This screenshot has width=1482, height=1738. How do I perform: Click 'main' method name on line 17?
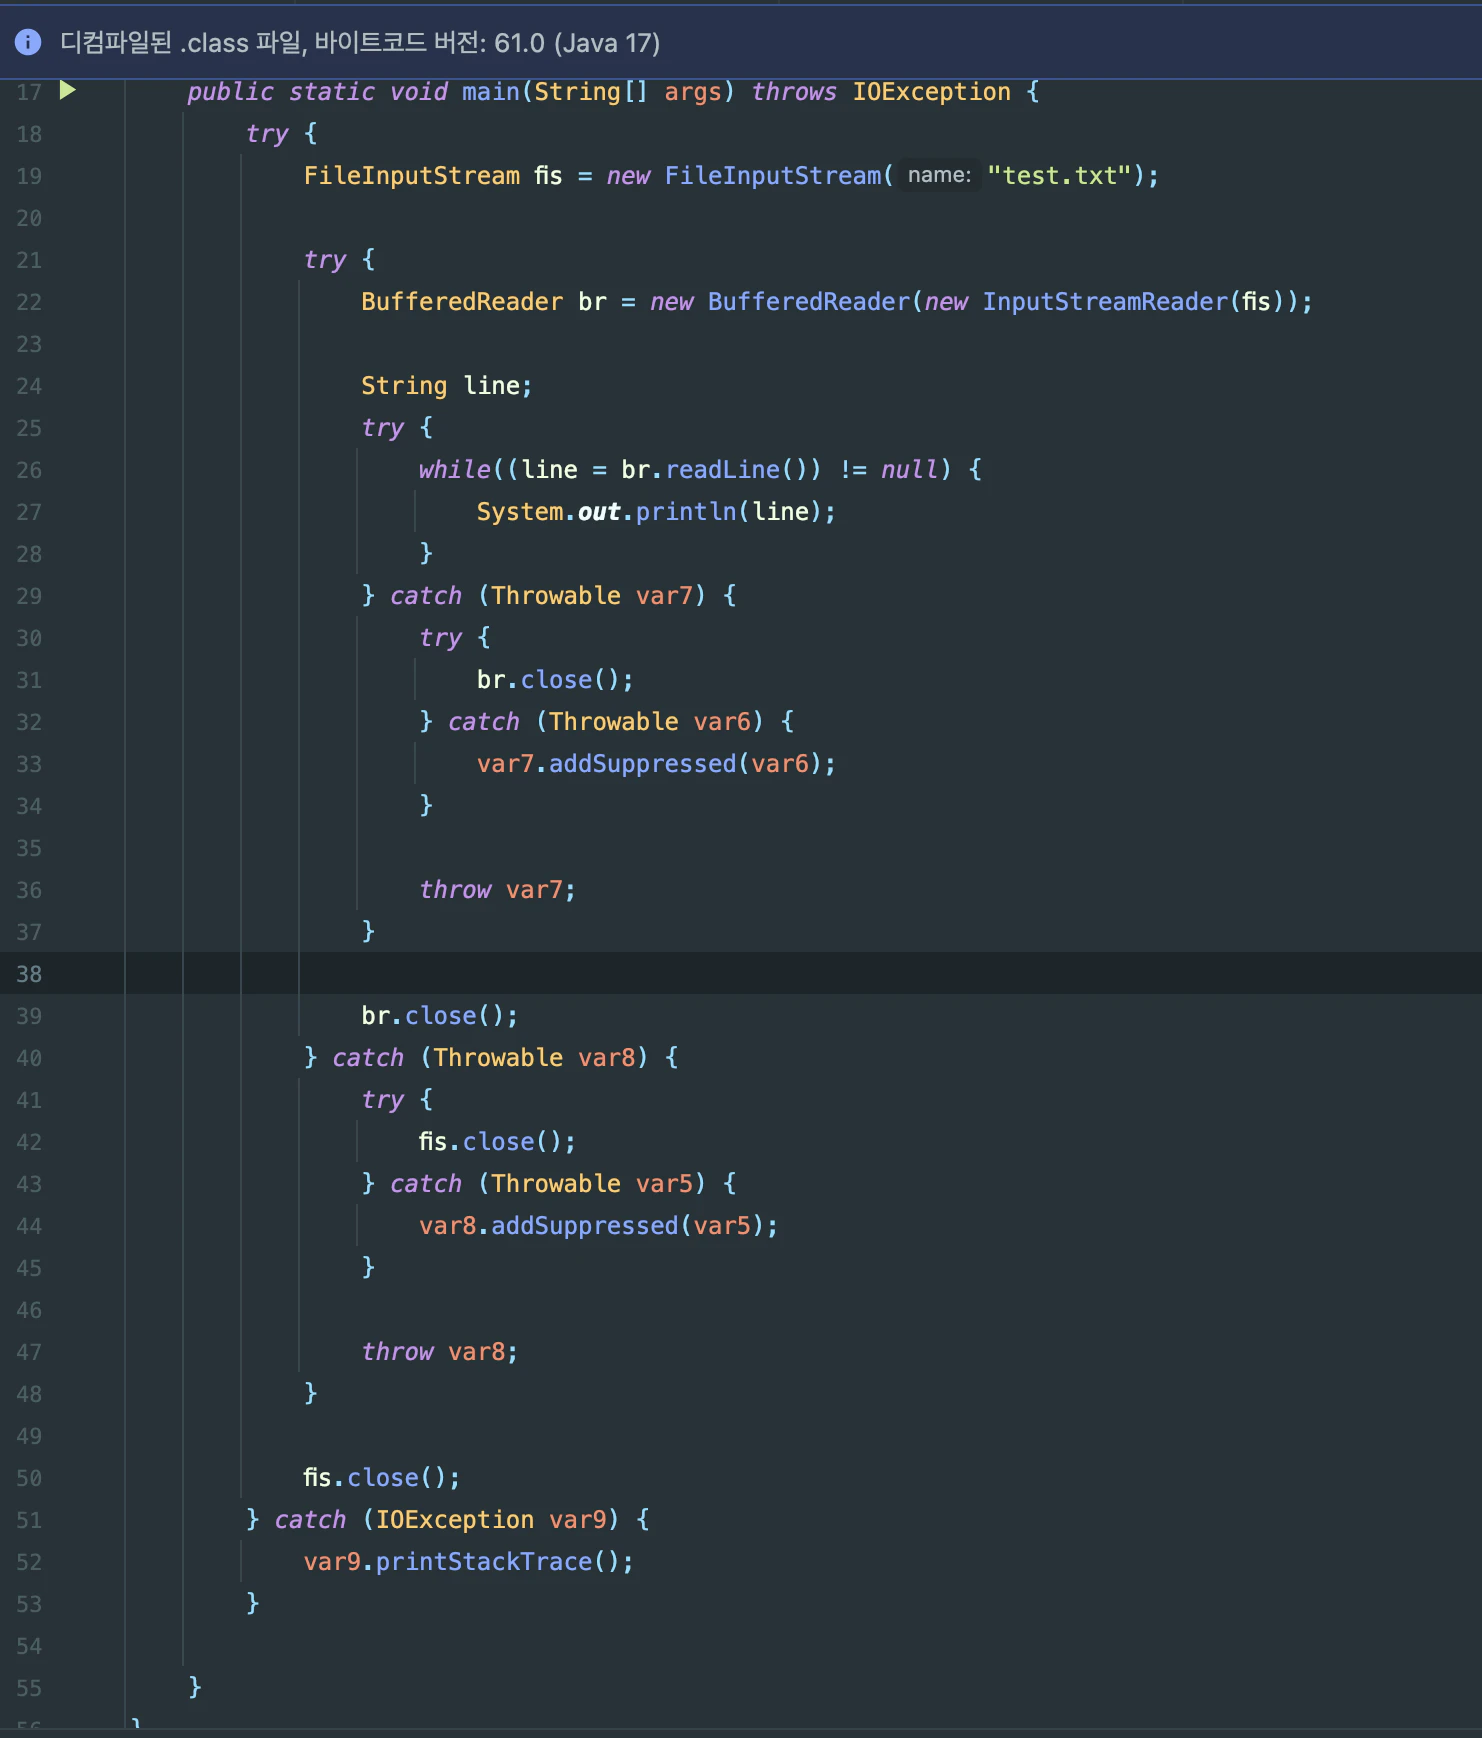pos(490,92)
